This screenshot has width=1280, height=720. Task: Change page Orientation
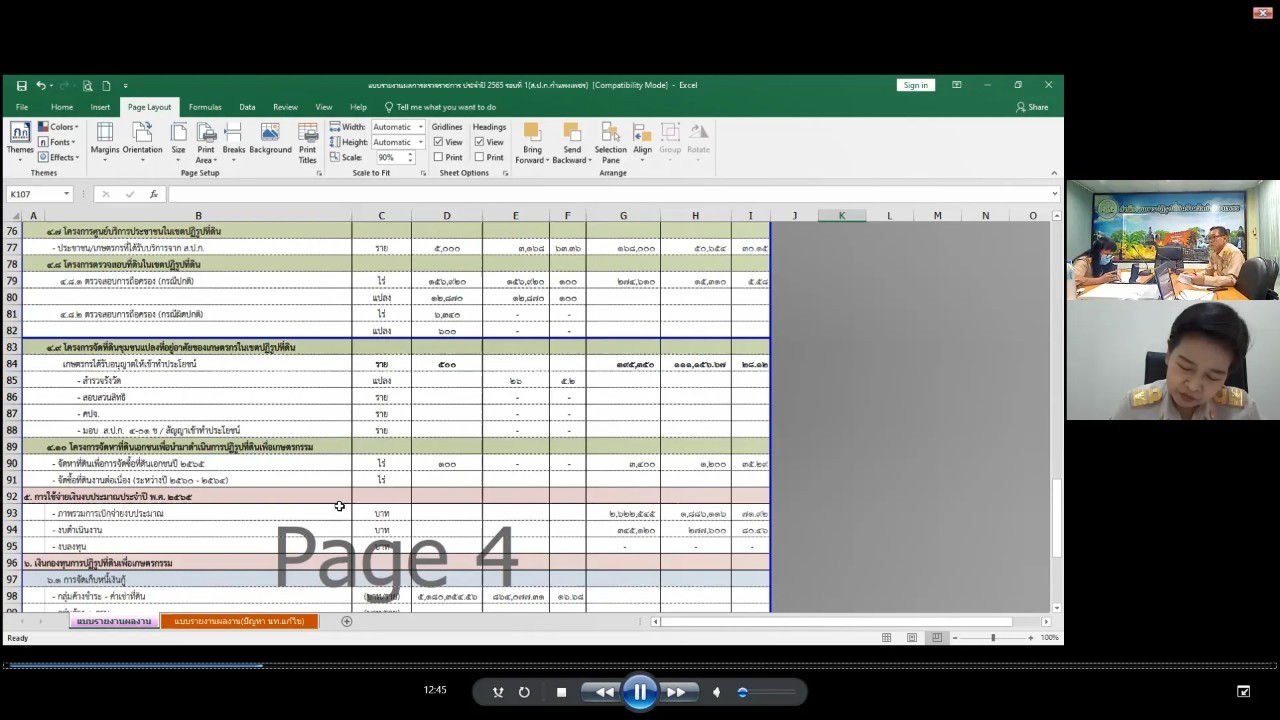coord(142,143)
